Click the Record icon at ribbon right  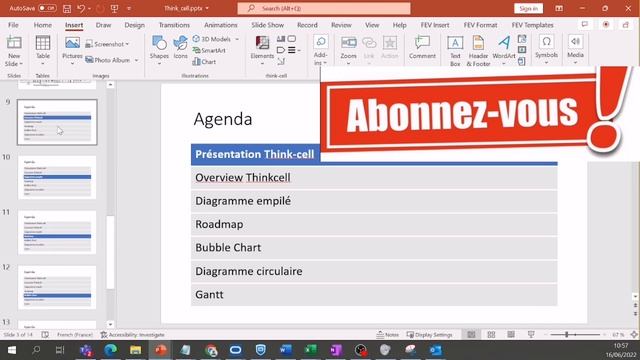click(x=606, y=24)
